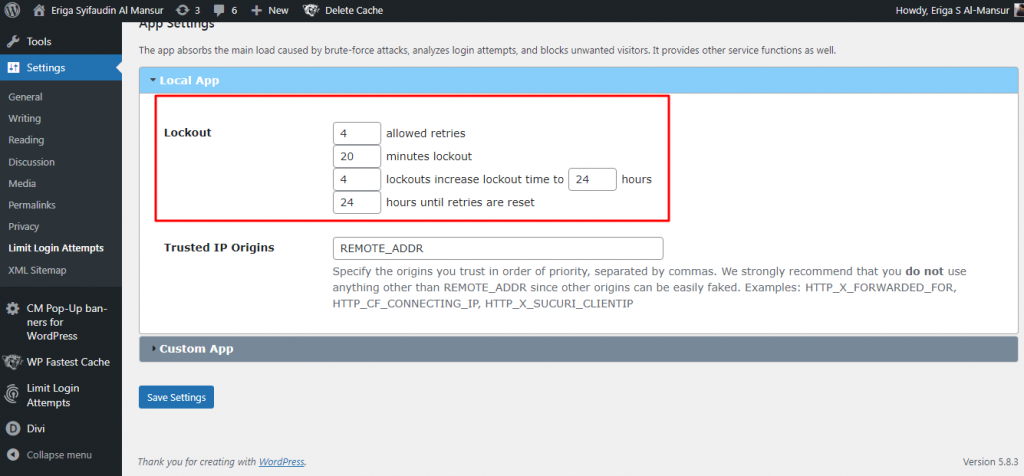This screenshot has height=476, width=1024.
Task: Click the Divi icon in sidebar
Action: 14,428
